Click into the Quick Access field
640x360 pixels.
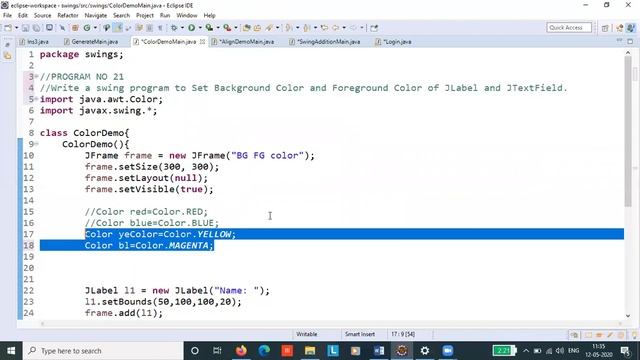coord(569,27)
